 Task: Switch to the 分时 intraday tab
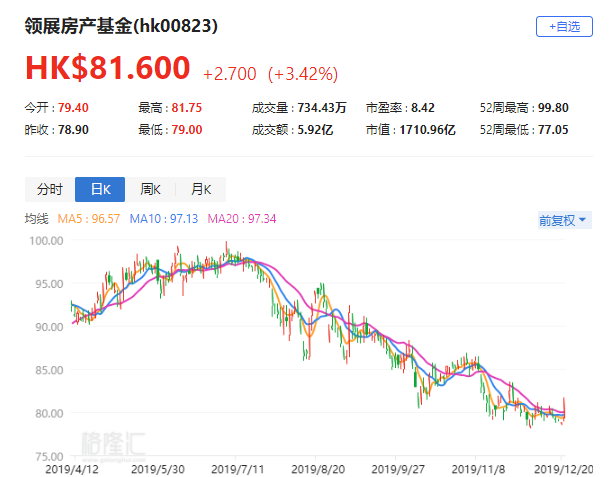[50, 190]
